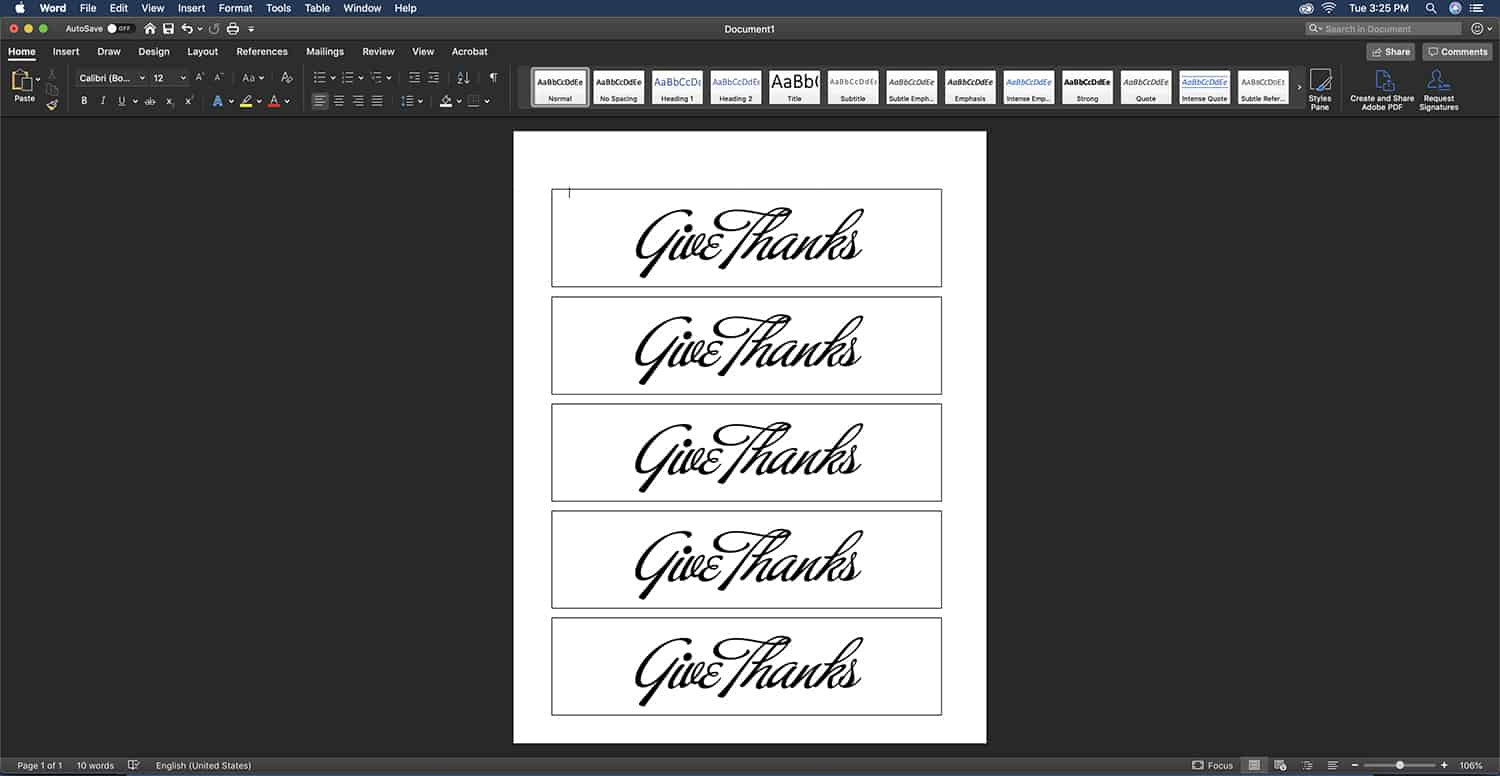This screenshot has width=1500, height=776.
Task: Toggle bold formatting
Action: [84, 100]
